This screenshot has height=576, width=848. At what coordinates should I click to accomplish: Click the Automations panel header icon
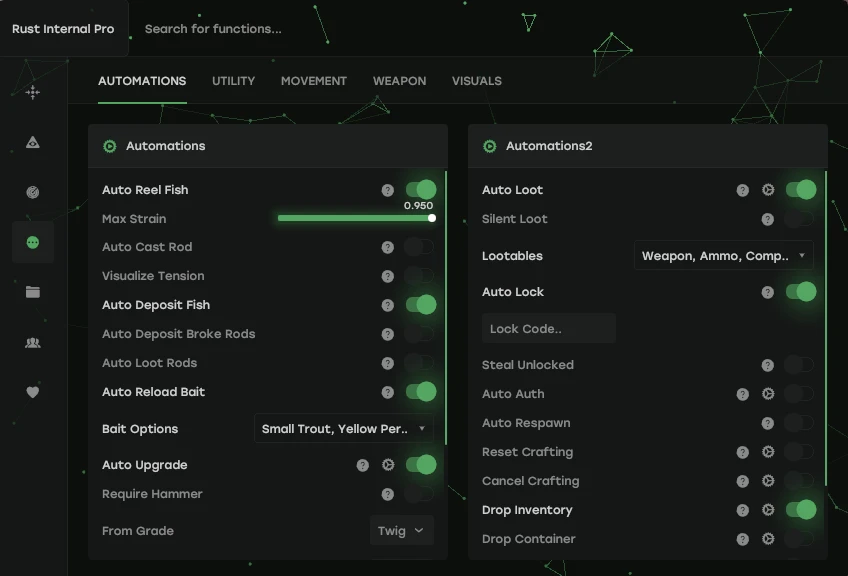tap(110, 146)
